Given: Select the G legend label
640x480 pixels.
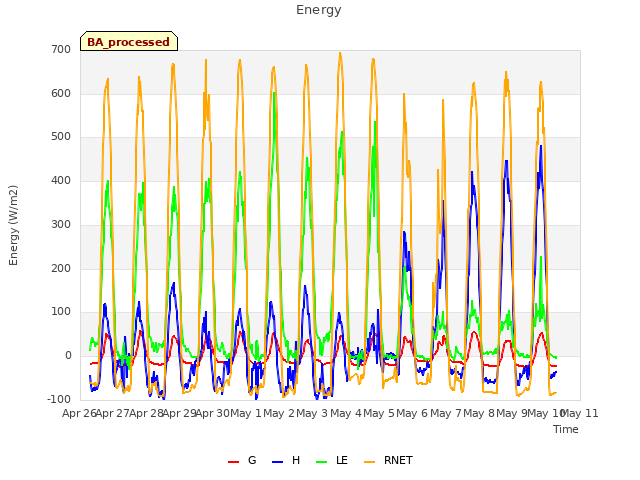Looking at the screenshot, I should (x=252, y=460).
